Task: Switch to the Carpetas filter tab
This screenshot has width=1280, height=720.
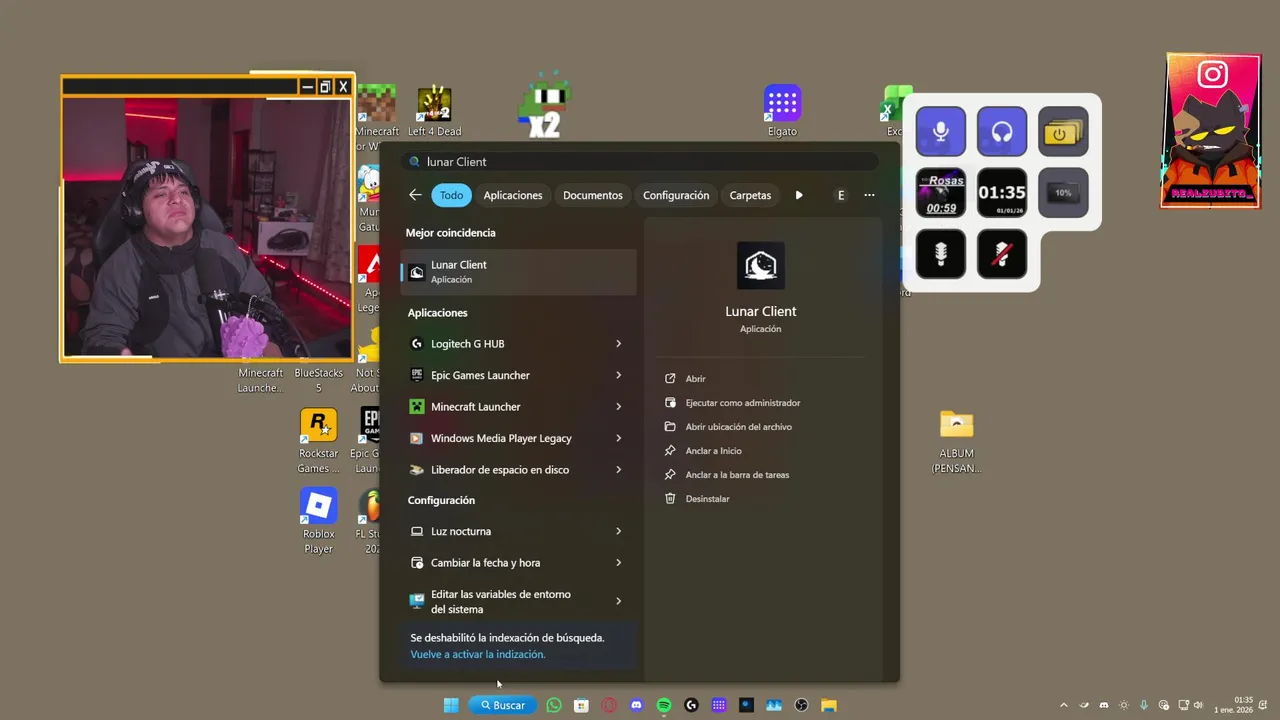Action: pos(750,195)
